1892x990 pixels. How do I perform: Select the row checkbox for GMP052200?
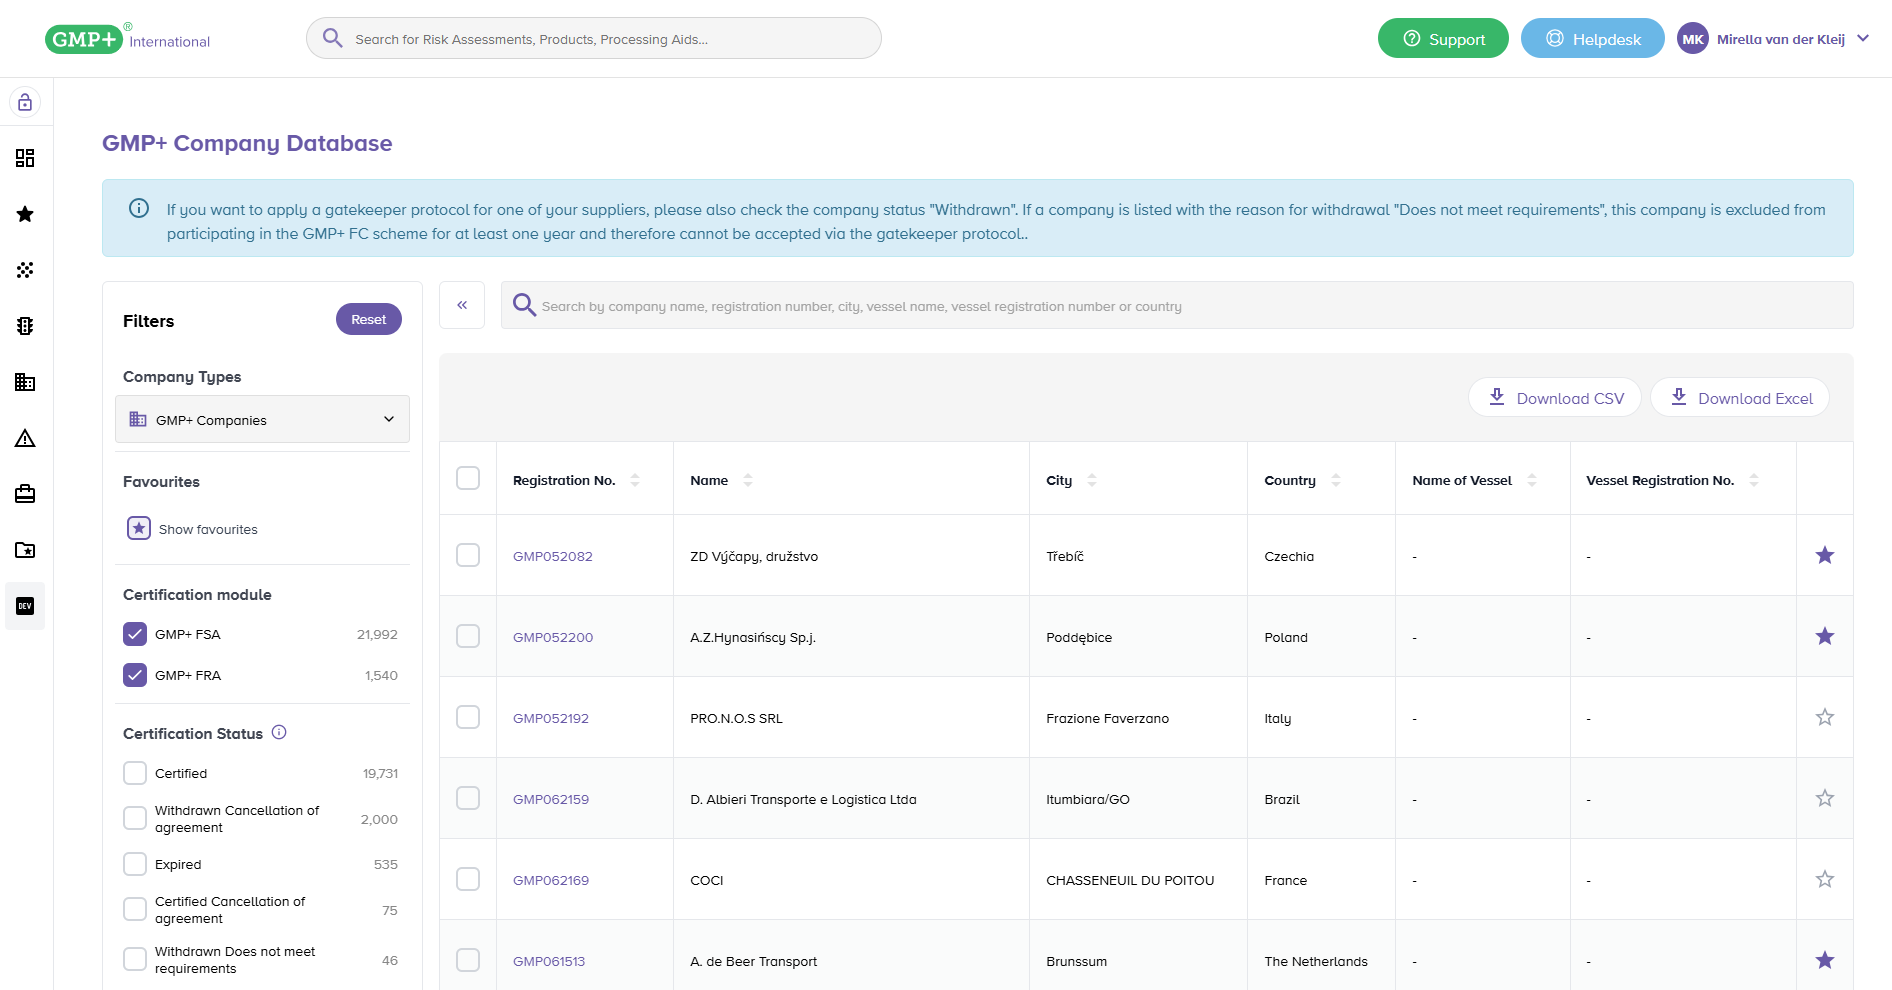pyautogui.click(x=468, y=636)
